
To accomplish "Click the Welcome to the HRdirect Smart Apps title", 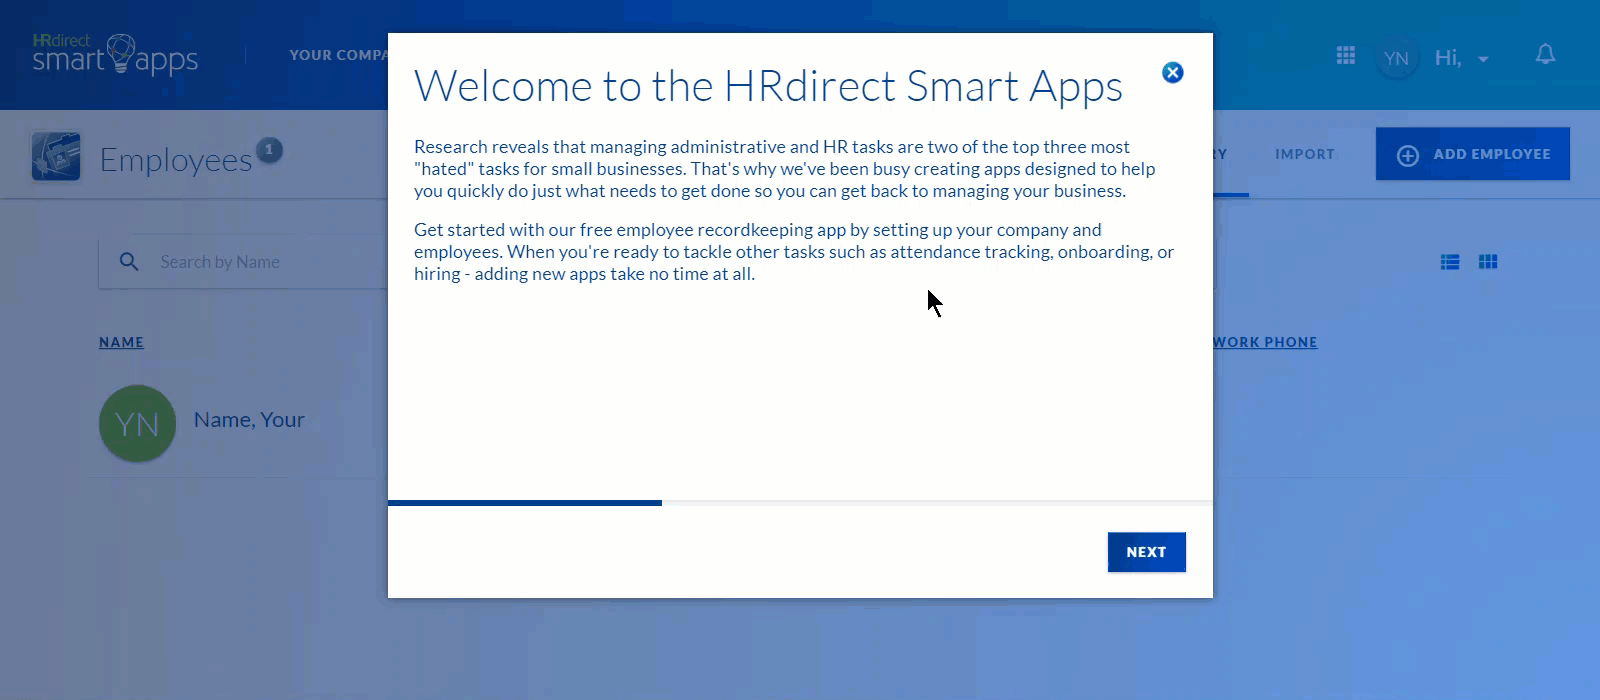I will click(x=768, y=87).
